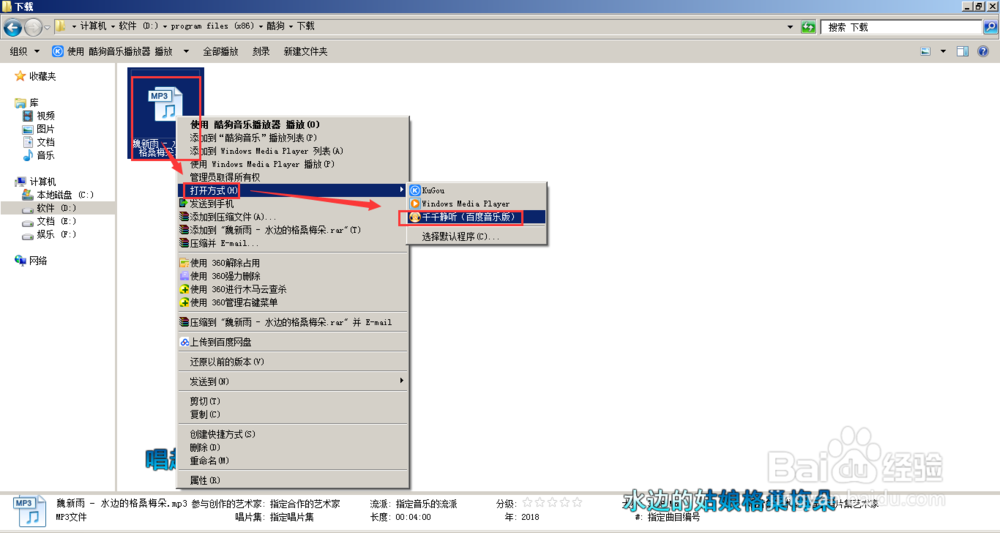Screen dimensions: 1000x533
Task: Click 全部播放 toolbar button
Action: tap(221, 52)
